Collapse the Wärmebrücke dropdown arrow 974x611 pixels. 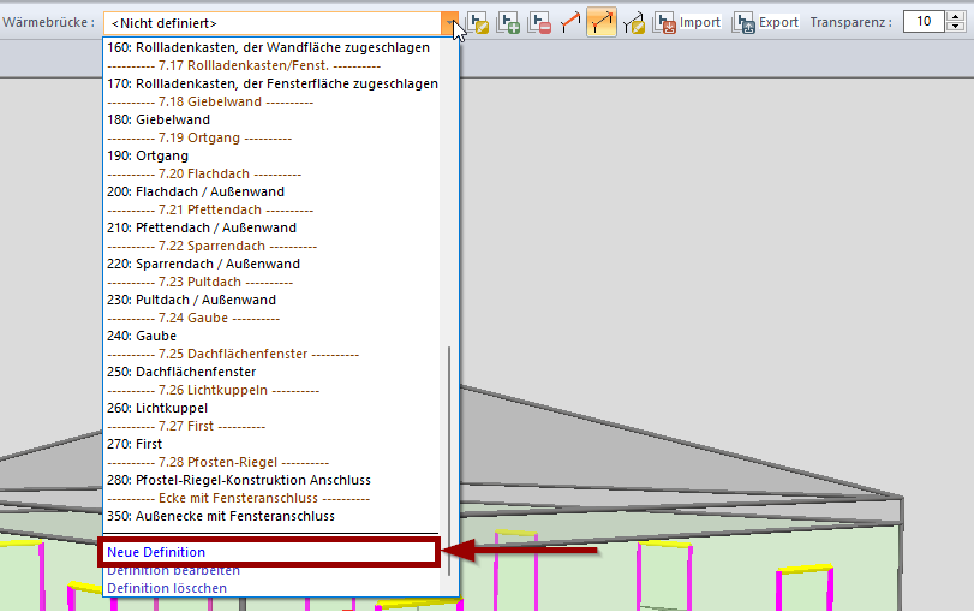click(452, 22)
